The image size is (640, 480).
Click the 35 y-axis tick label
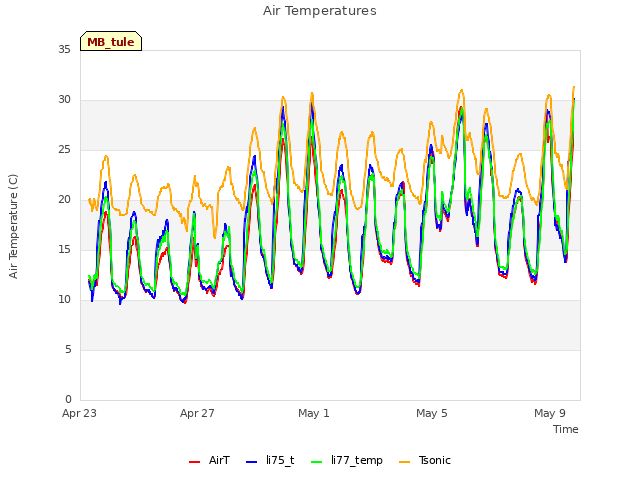click(64, 49)
